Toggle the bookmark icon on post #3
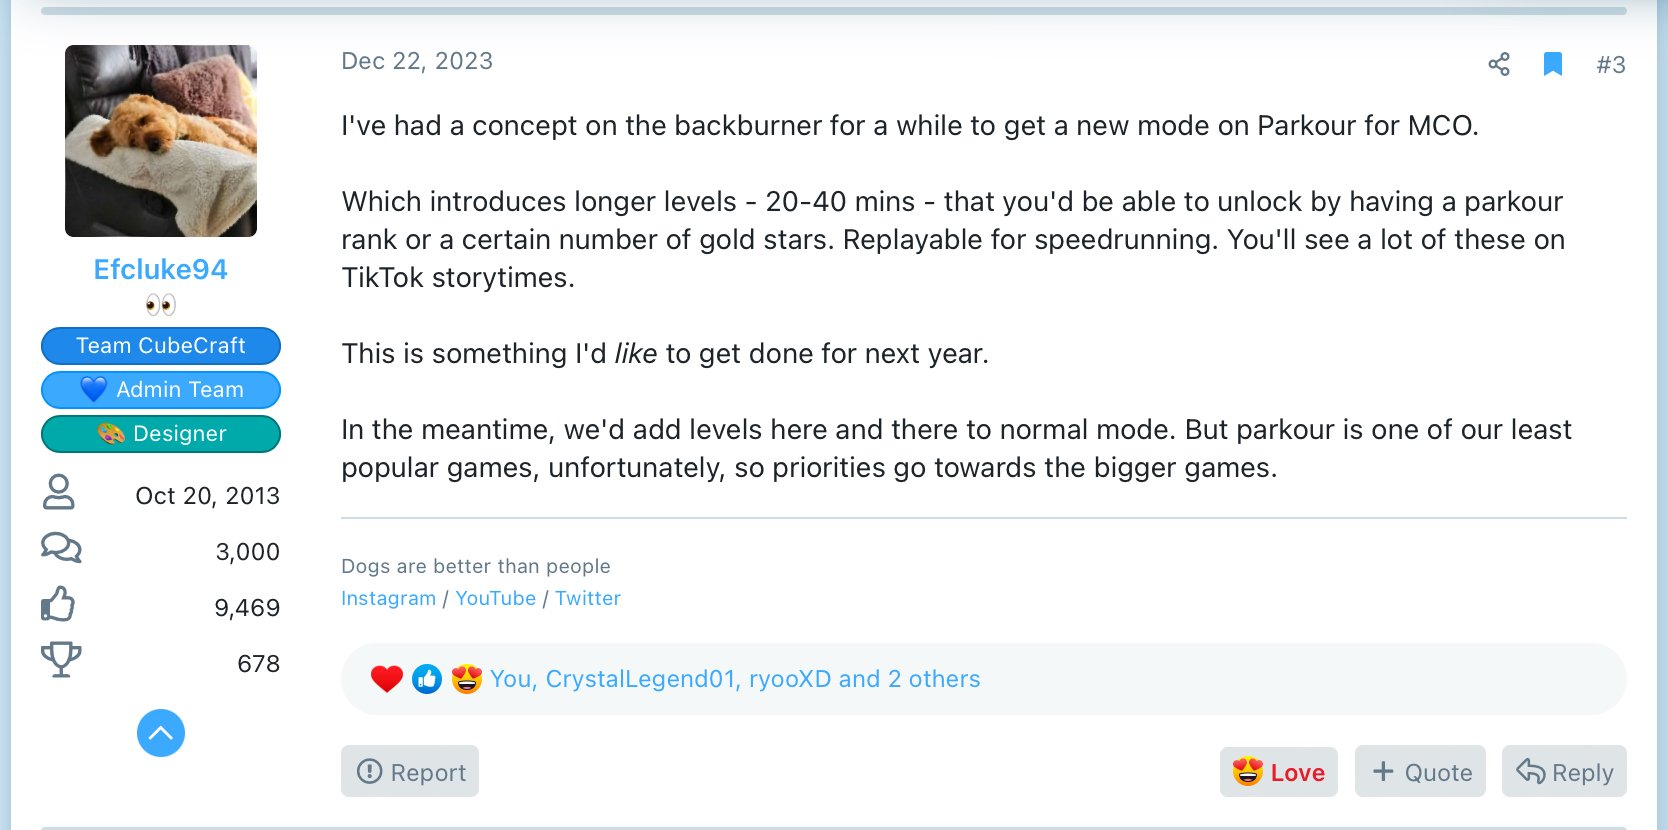Viewport: 1668px width, 830px height. tap(1553, 65)
